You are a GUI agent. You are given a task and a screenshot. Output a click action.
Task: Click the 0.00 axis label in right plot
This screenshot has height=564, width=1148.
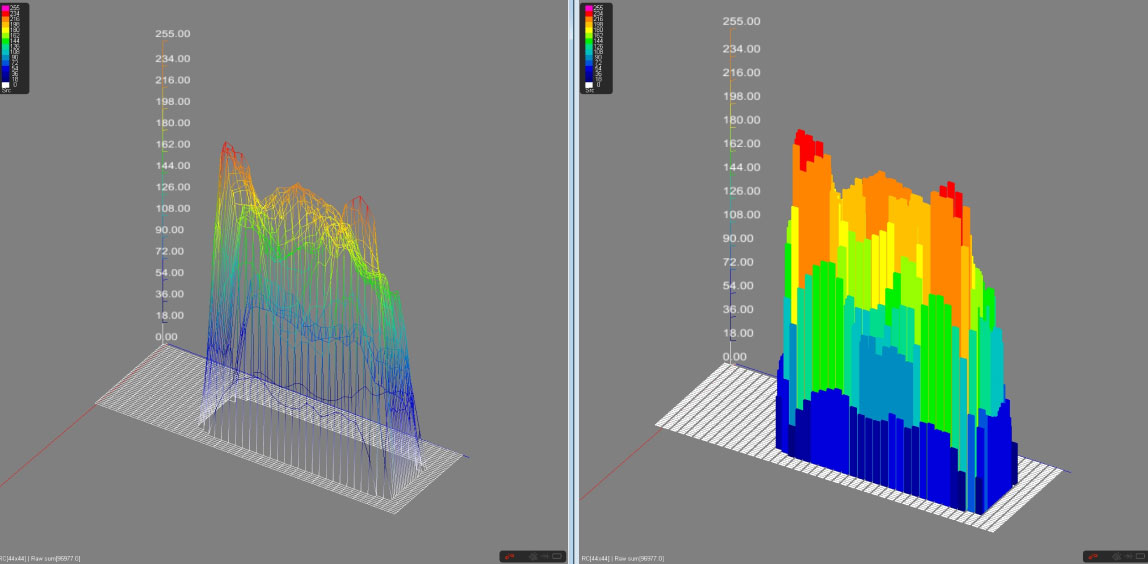(734, 356)
